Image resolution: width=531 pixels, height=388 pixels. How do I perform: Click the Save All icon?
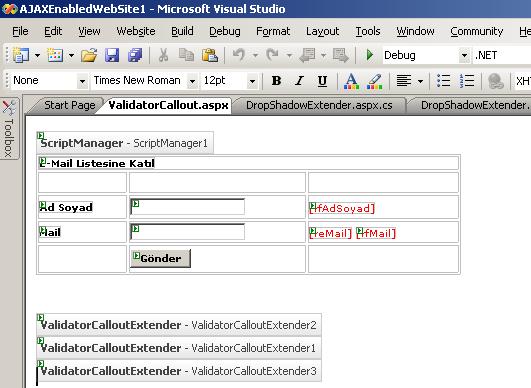coord(135,55)
